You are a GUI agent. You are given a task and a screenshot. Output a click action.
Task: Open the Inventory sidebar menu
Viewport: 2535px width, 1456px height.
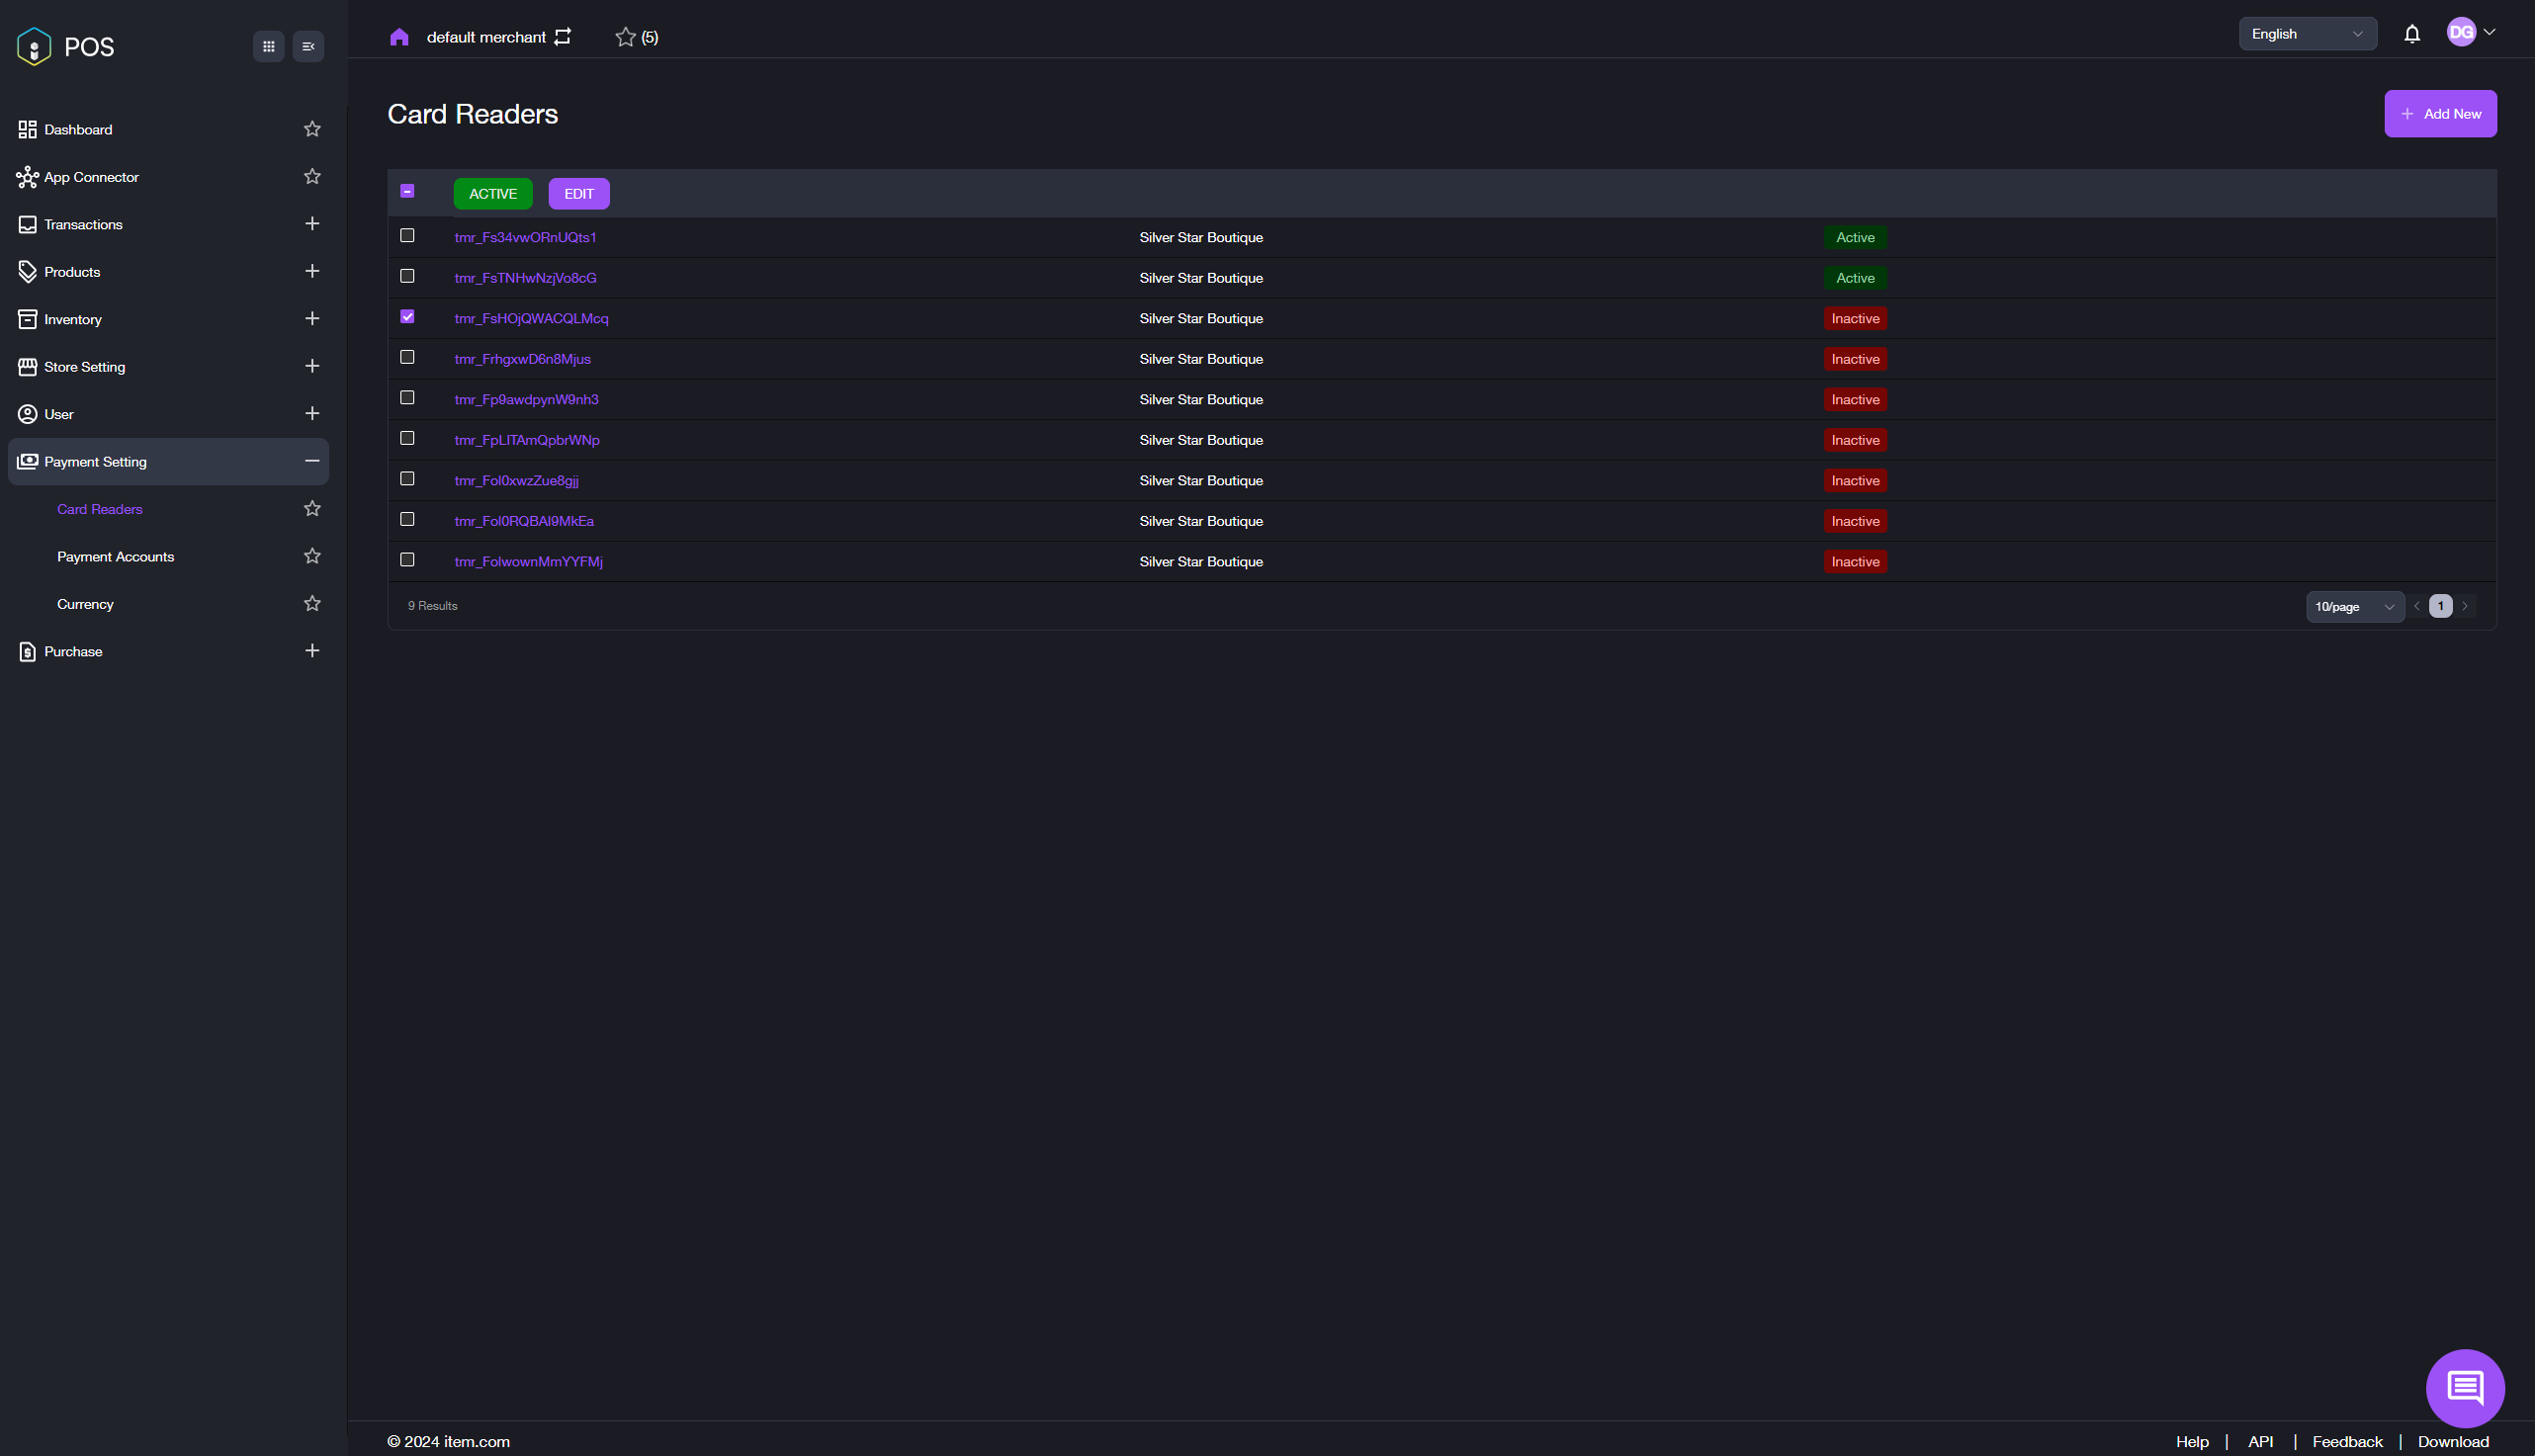pos(73,319)
